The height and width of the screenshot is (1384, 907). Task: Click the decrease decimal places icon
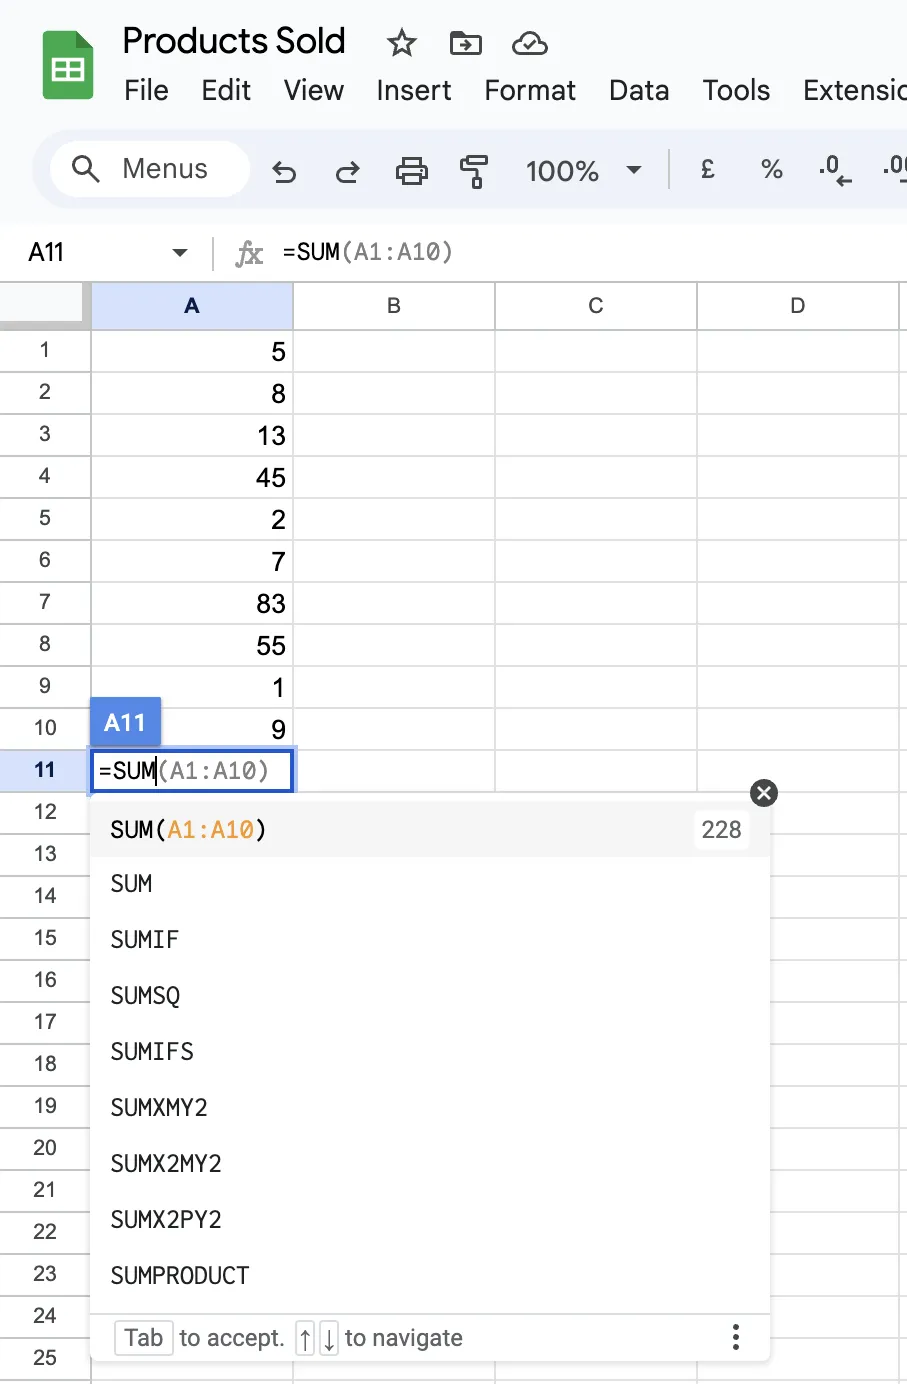pos(835,170)
